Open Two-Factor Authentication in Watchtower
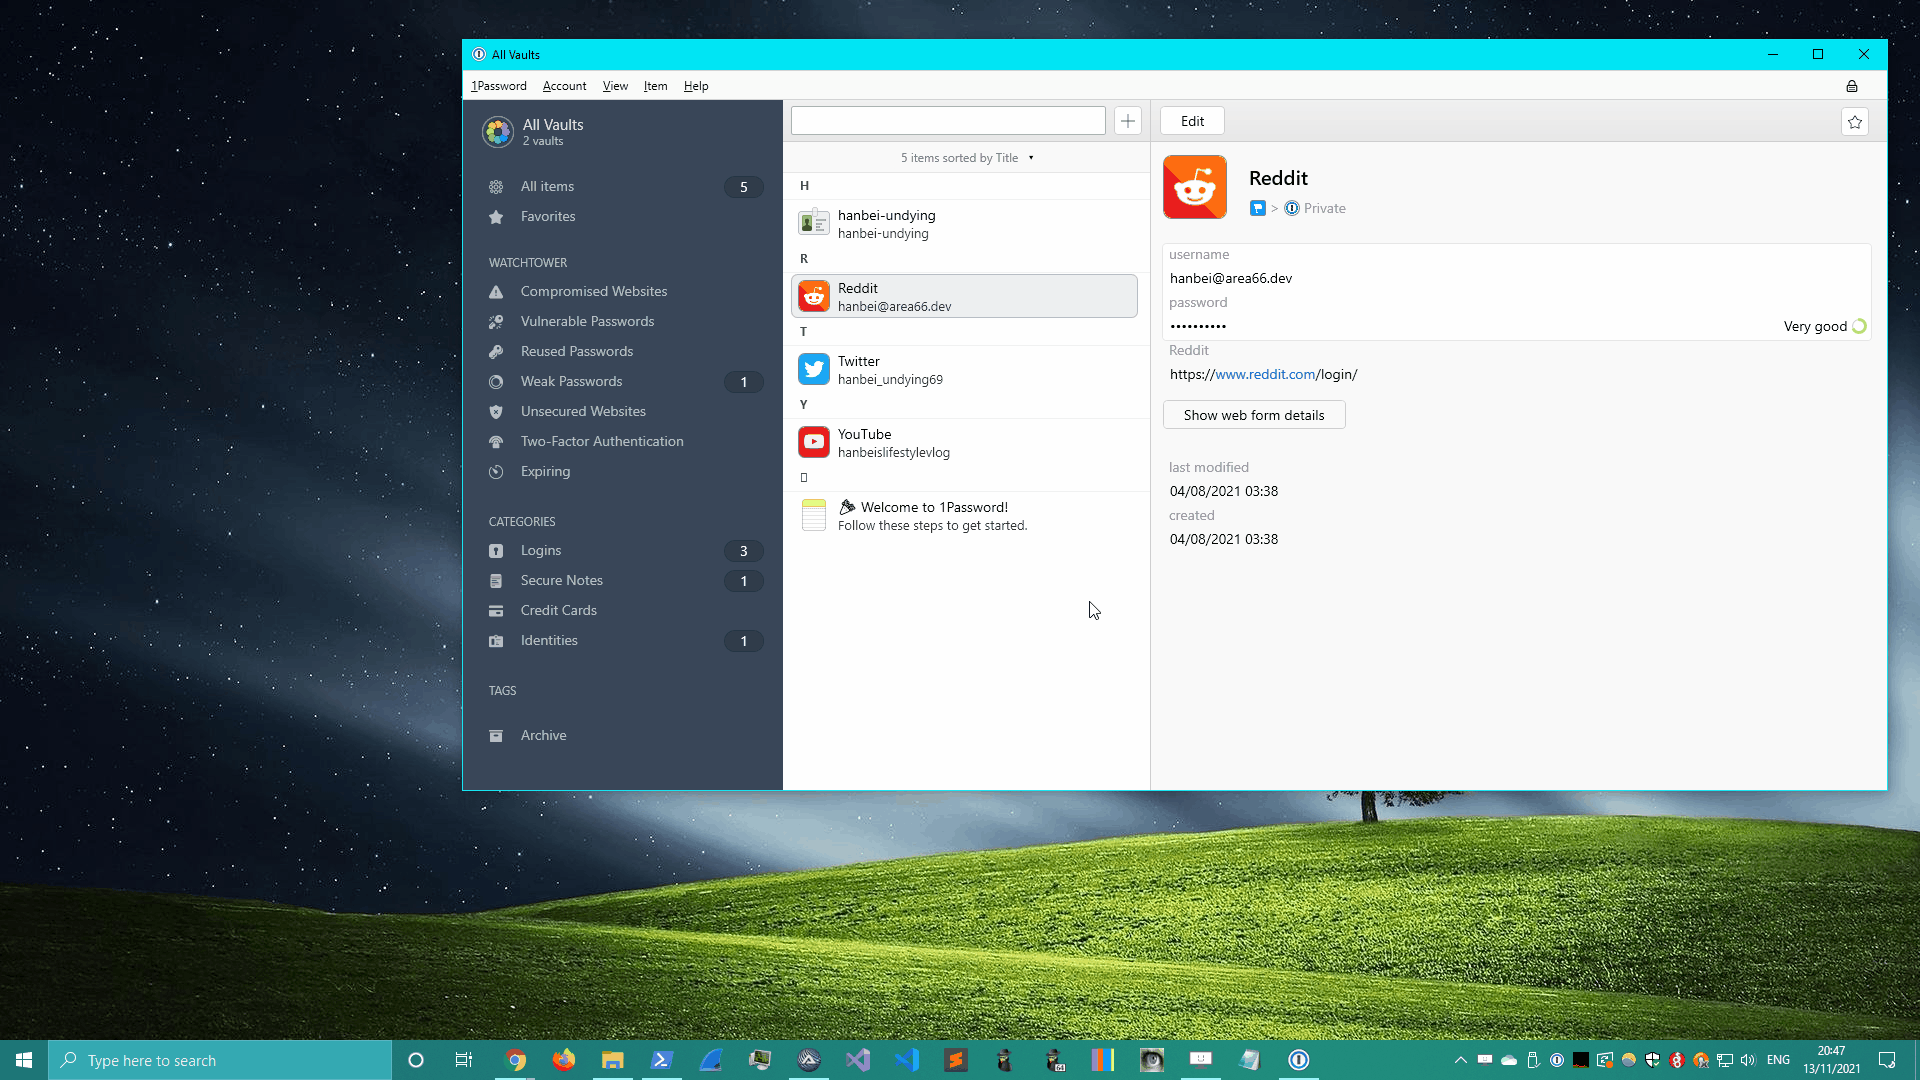 point(623,442)
